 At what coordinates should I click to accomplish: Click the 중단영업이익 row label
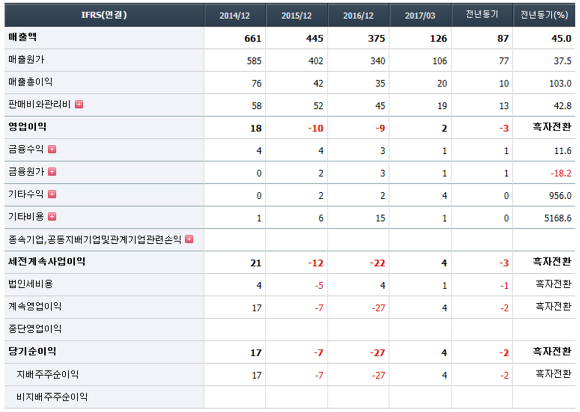(x=35, y=329)
